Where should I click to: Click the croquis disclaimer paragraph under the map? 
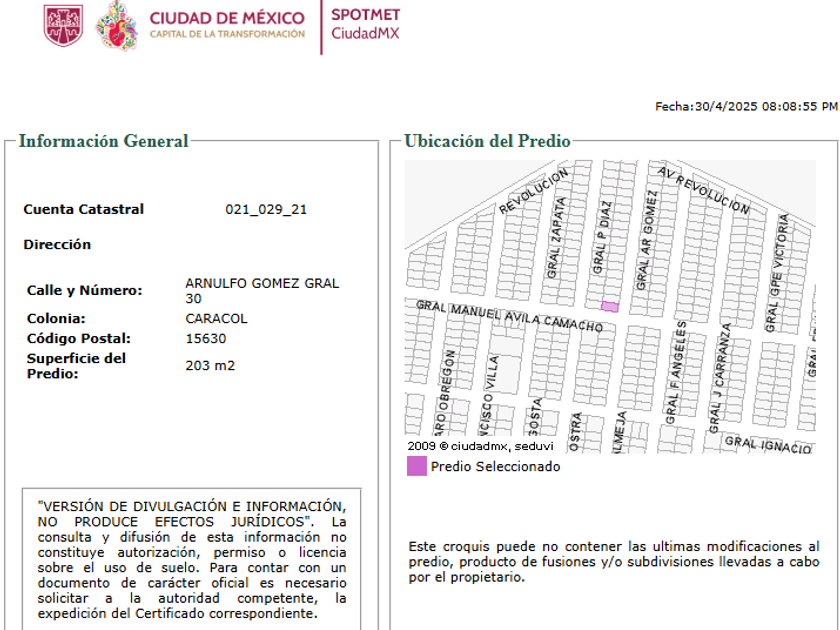[614, 561]
